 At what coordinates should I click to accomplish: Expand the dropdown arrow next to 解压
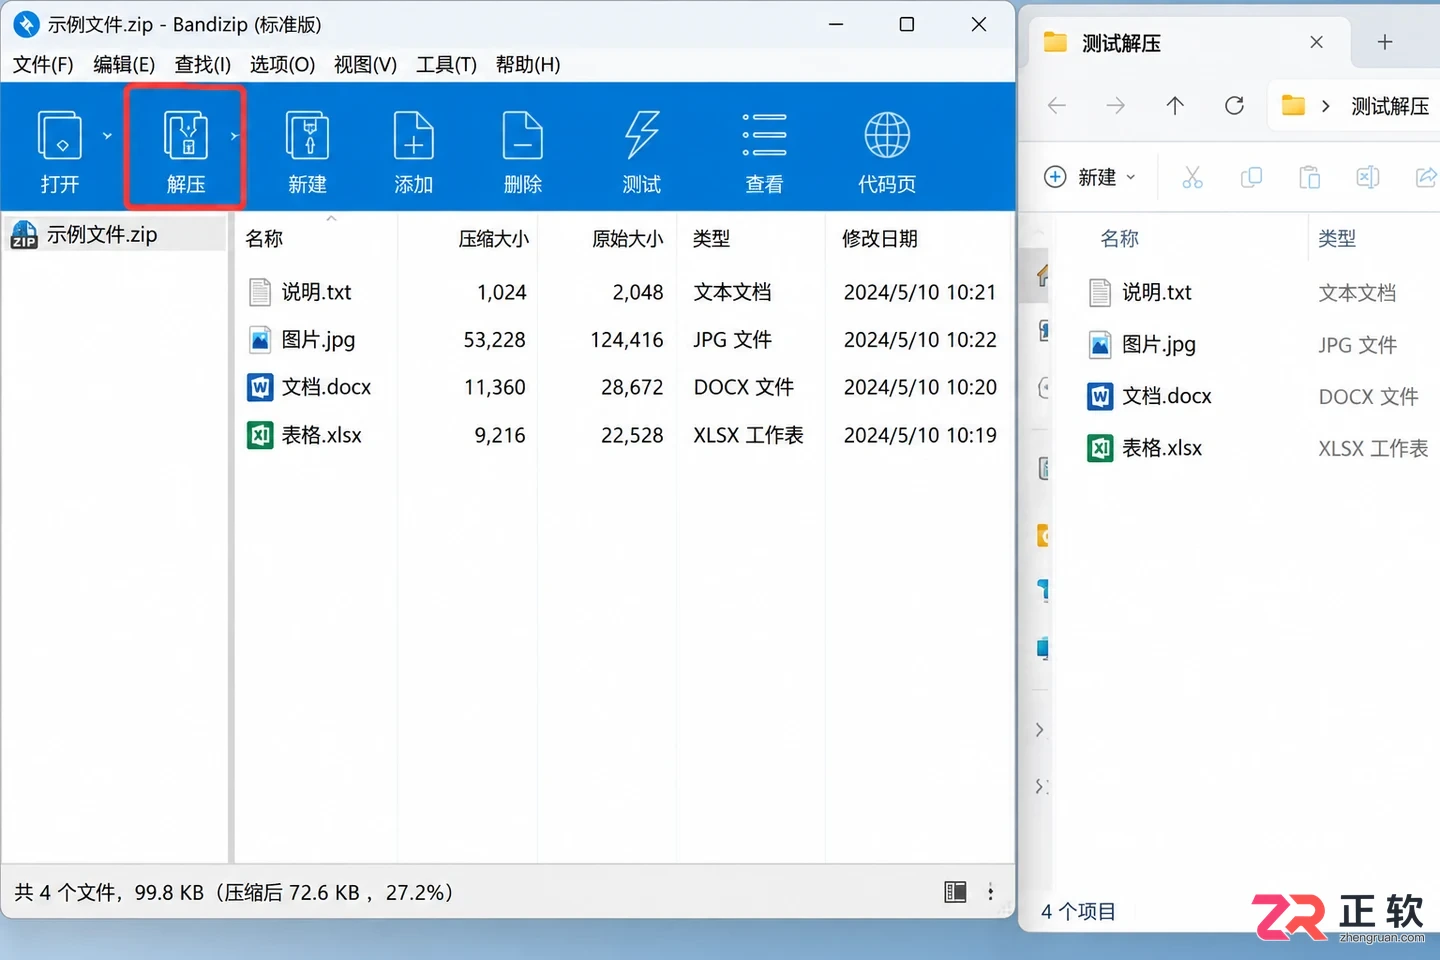(234, 136)
